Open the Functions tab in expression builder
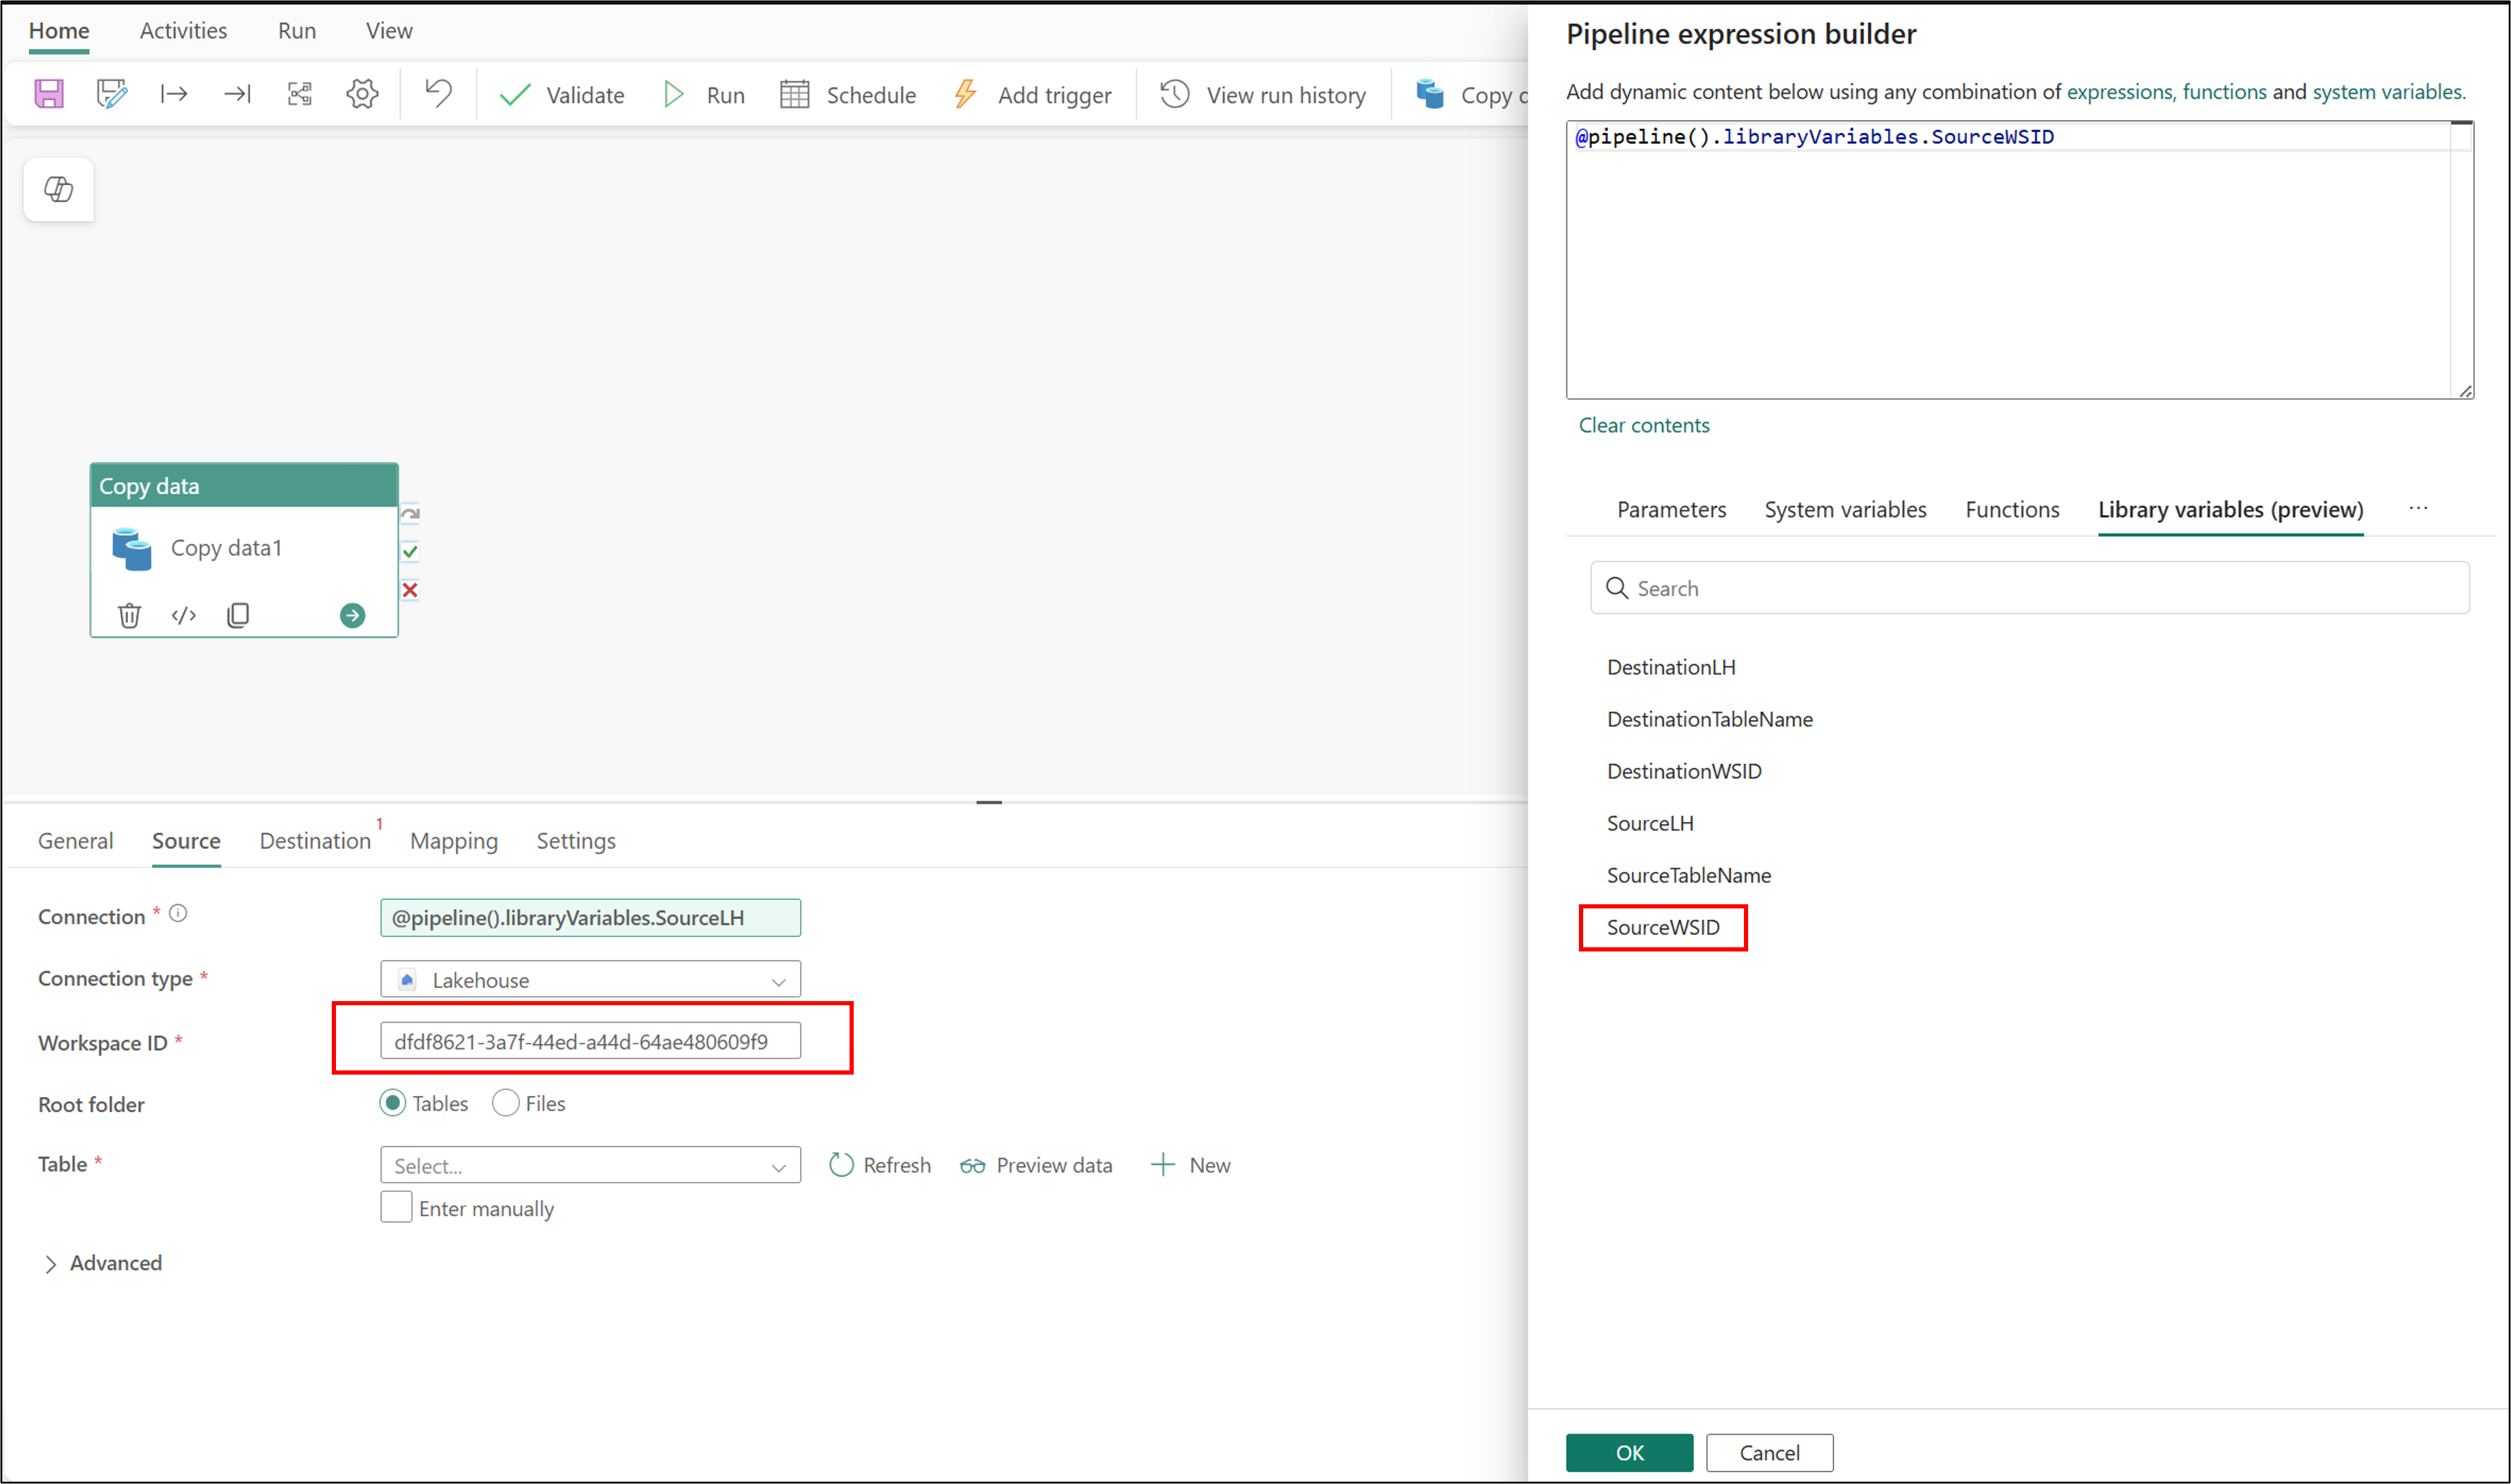Viewport: 2511px width, 1484px height. [x=2012, y=510]
